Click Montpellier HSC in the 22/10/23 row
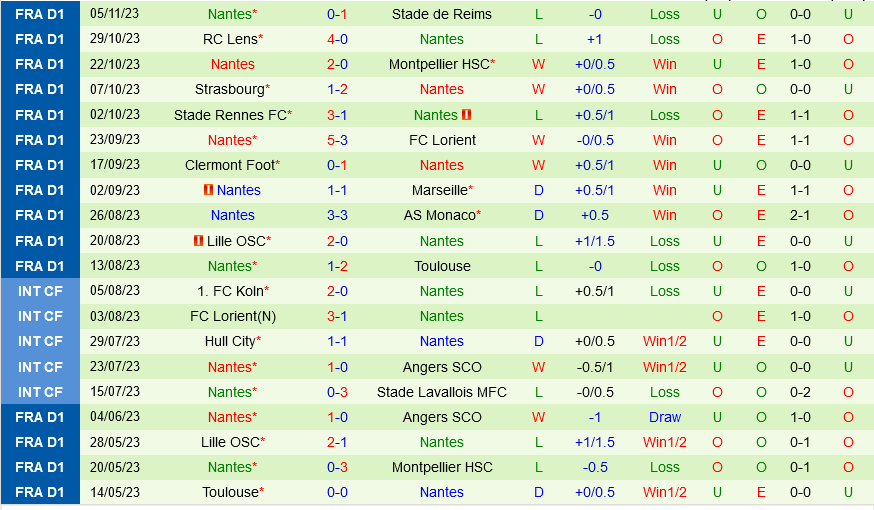Image resolution: width=874 pixels, height=510 pixels. click(439, 64)
